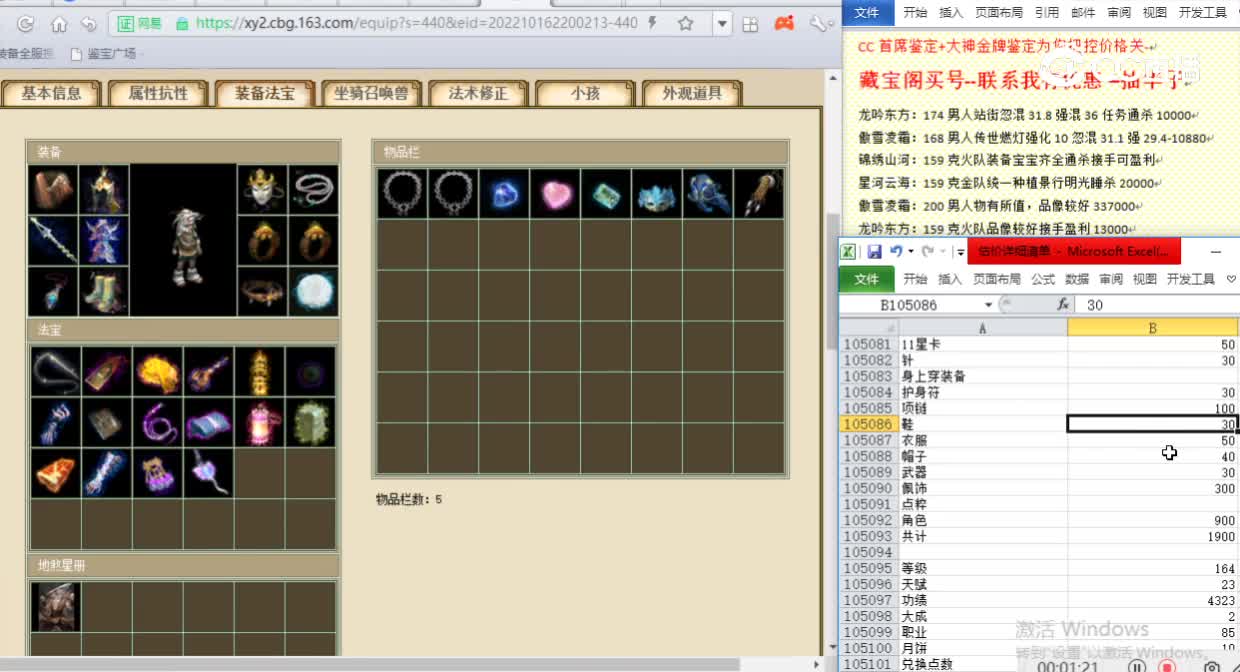Open Excel customize quick access toolbar dropdown
The width and height of the screenshot is (1240, 672).
click(x=959, y=252)
